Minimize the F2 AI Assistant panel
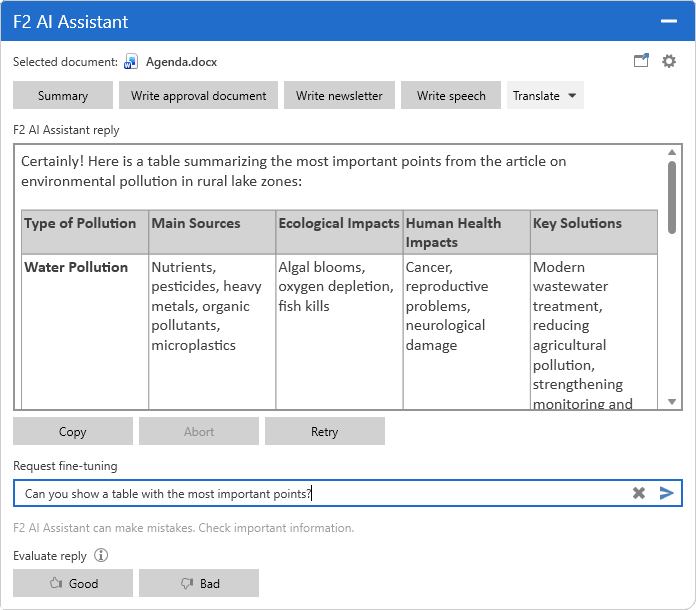Viewport: 696px width, 610px height. [668, 21]
